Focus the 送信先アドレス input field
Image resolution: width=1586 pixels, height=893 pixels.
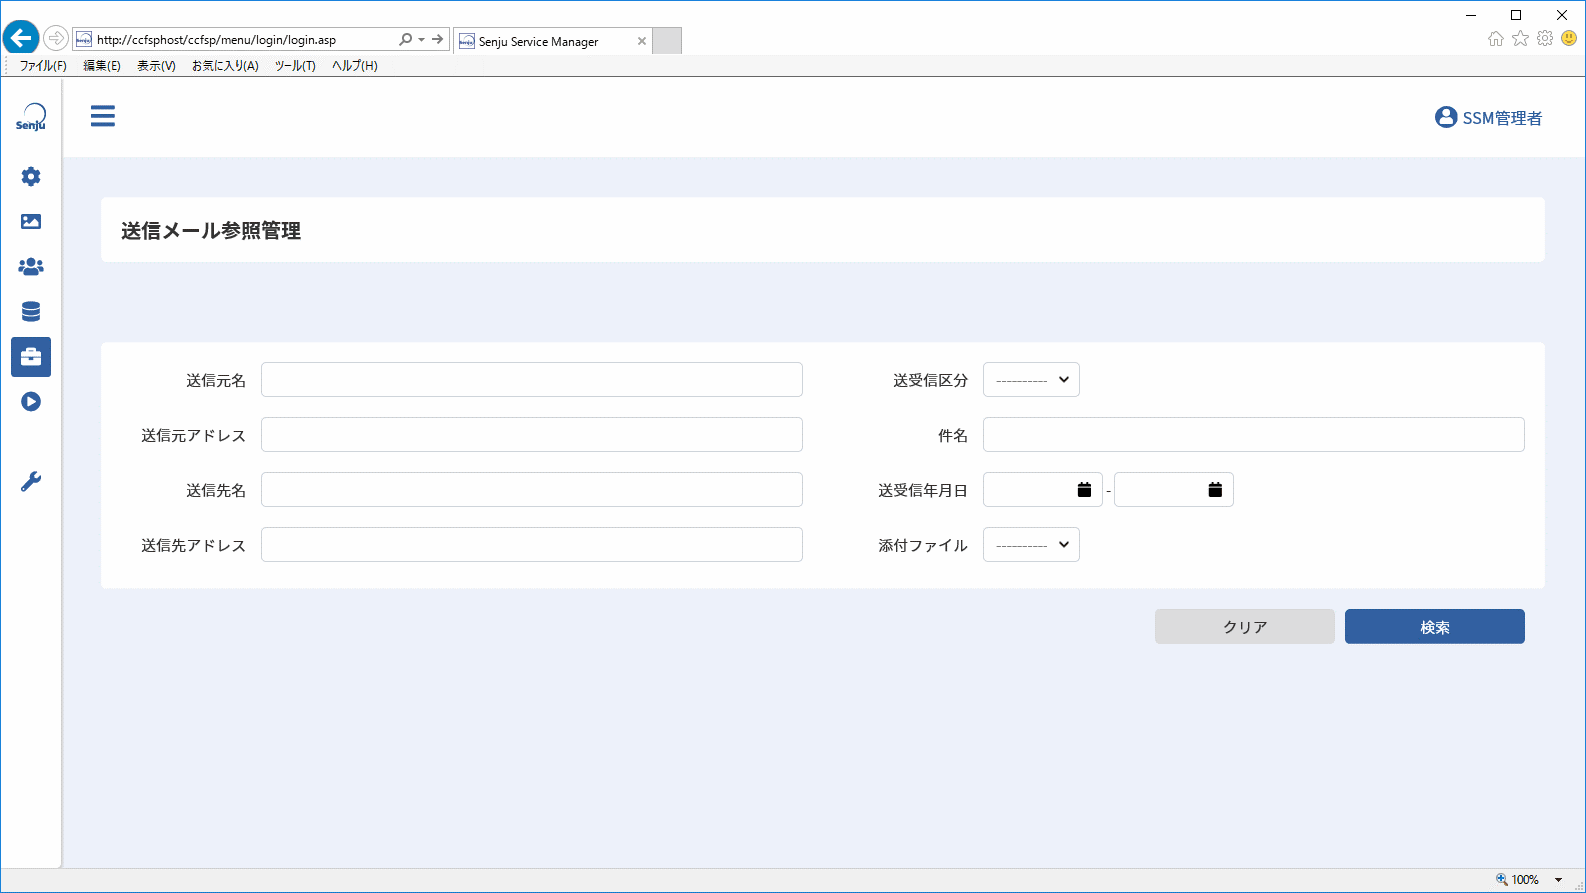point(532,545)
